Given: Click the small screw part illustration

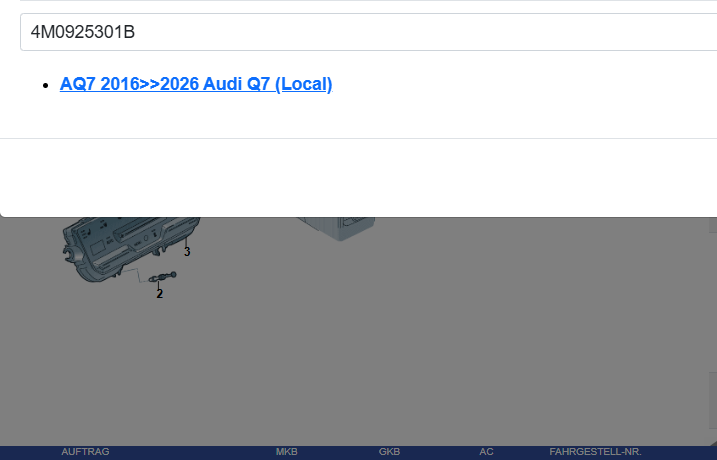Looking at the screenshot, I should pos(163,277).
